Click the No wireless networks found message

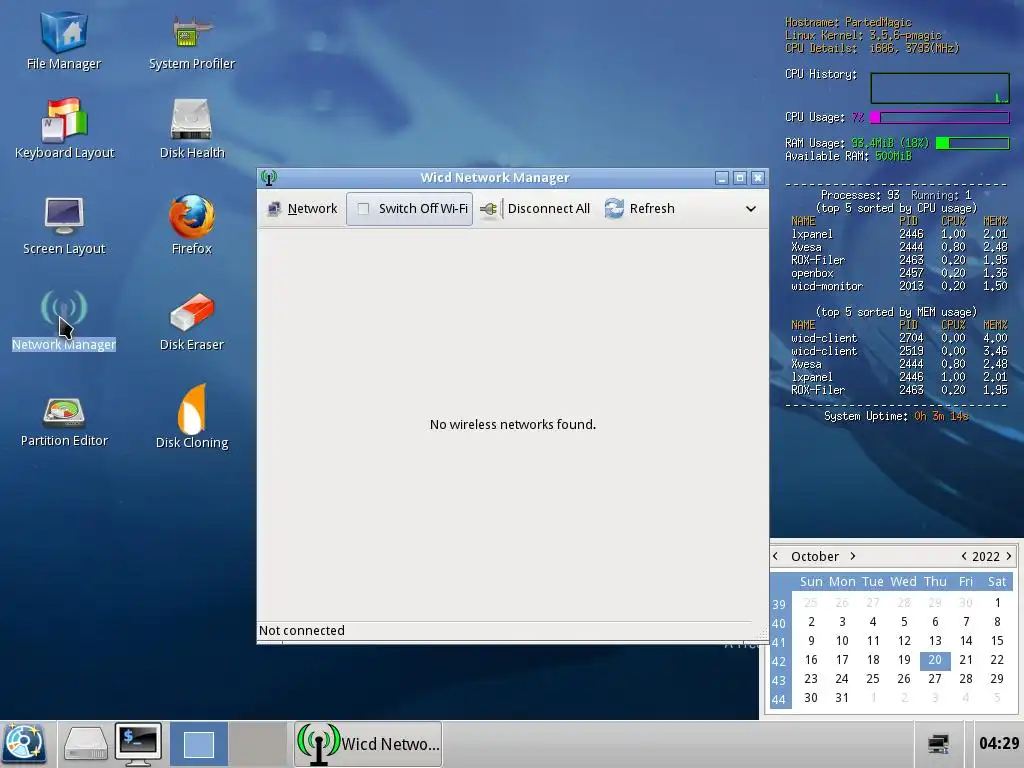(513, 424)
